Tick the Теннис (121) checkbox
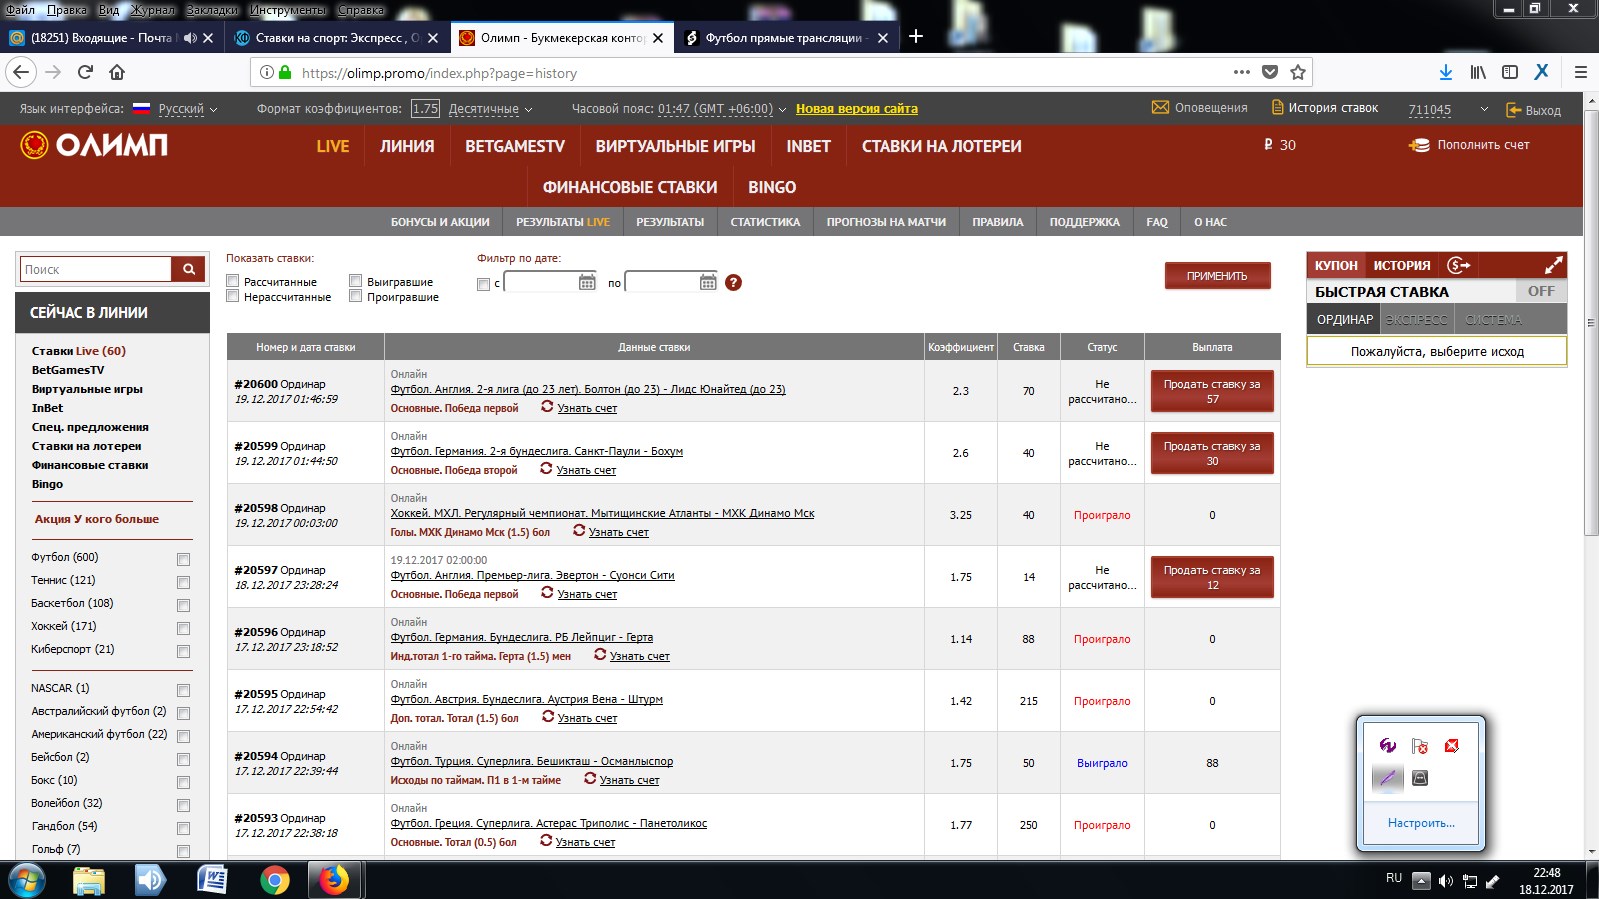This screenshot has height=899, width=1599. click(x=183, y=582)
